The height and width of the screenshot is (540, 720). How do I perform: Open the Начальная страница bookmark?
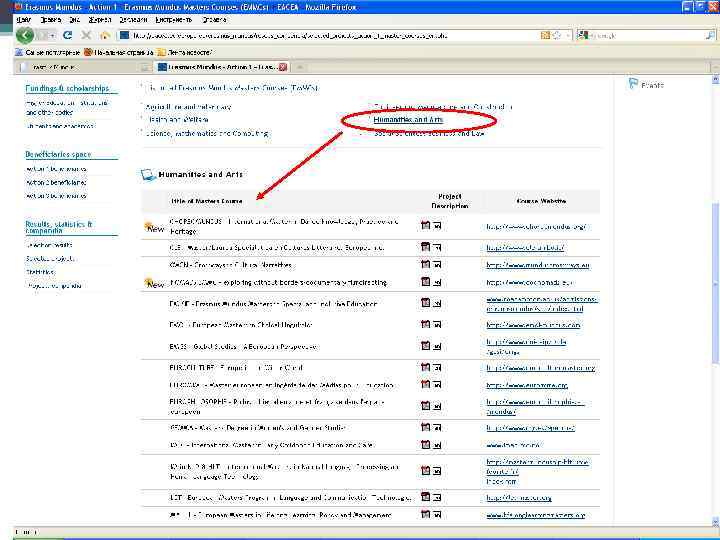118,52
